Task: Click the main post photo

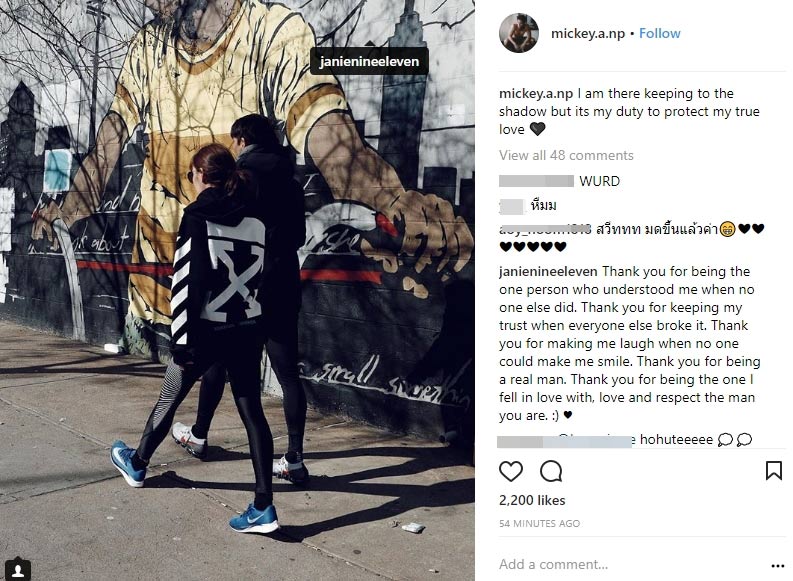Action: pos(237,290)
